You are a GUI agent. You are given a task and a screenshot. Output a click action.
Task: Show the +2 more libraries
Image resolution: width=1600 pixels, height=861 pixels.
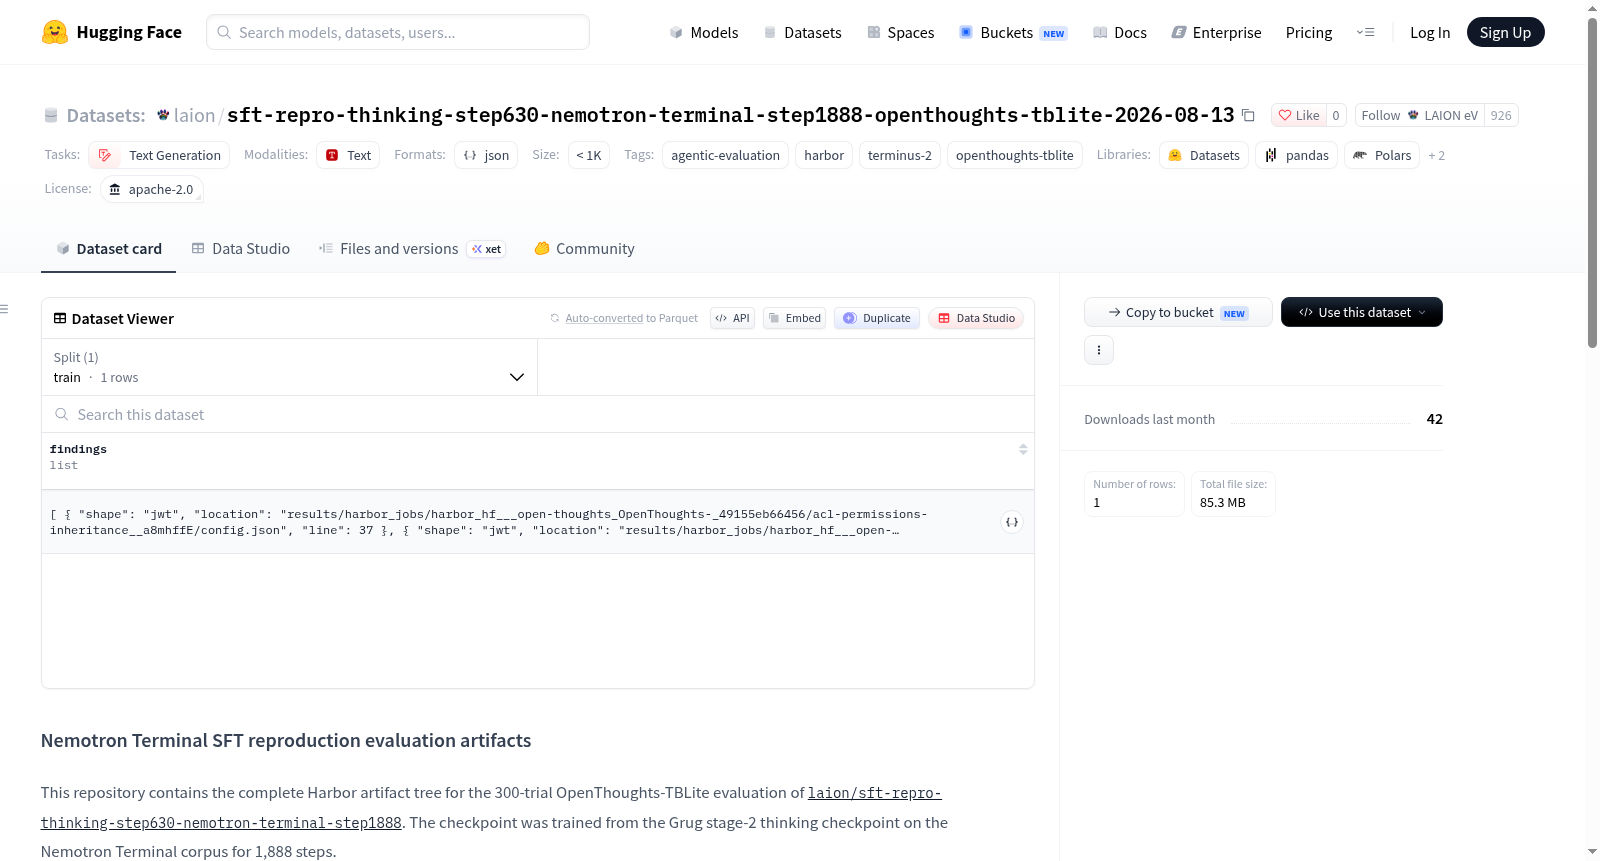tap(1436, 155)
